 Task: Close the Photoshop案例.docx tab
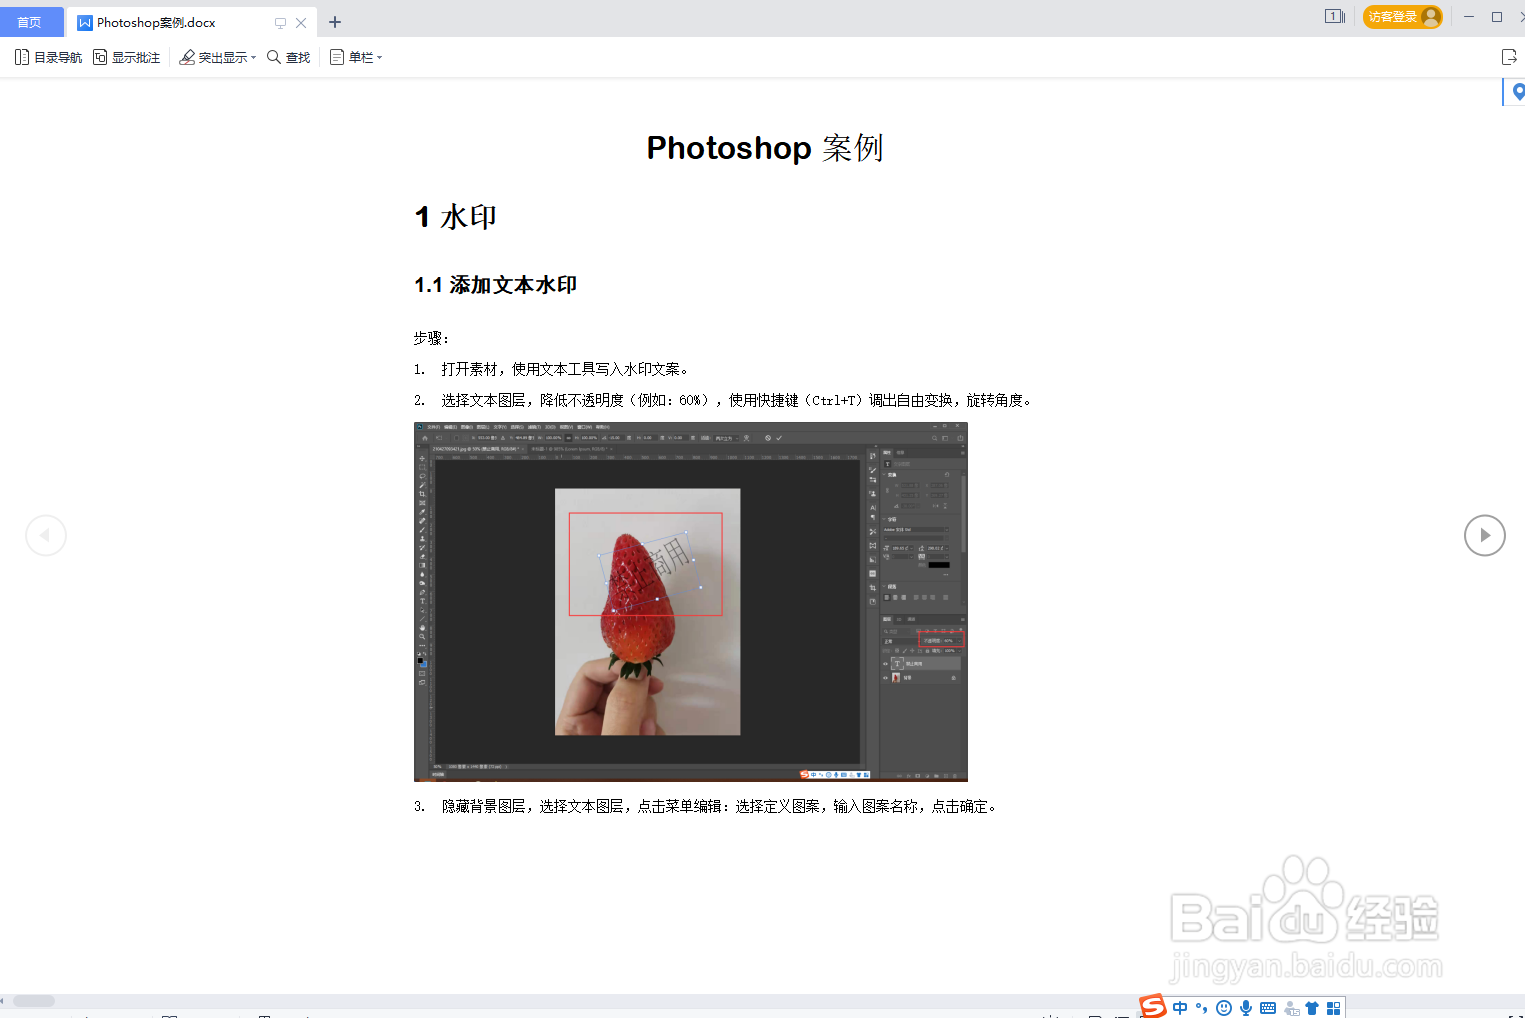coord(301,23)
